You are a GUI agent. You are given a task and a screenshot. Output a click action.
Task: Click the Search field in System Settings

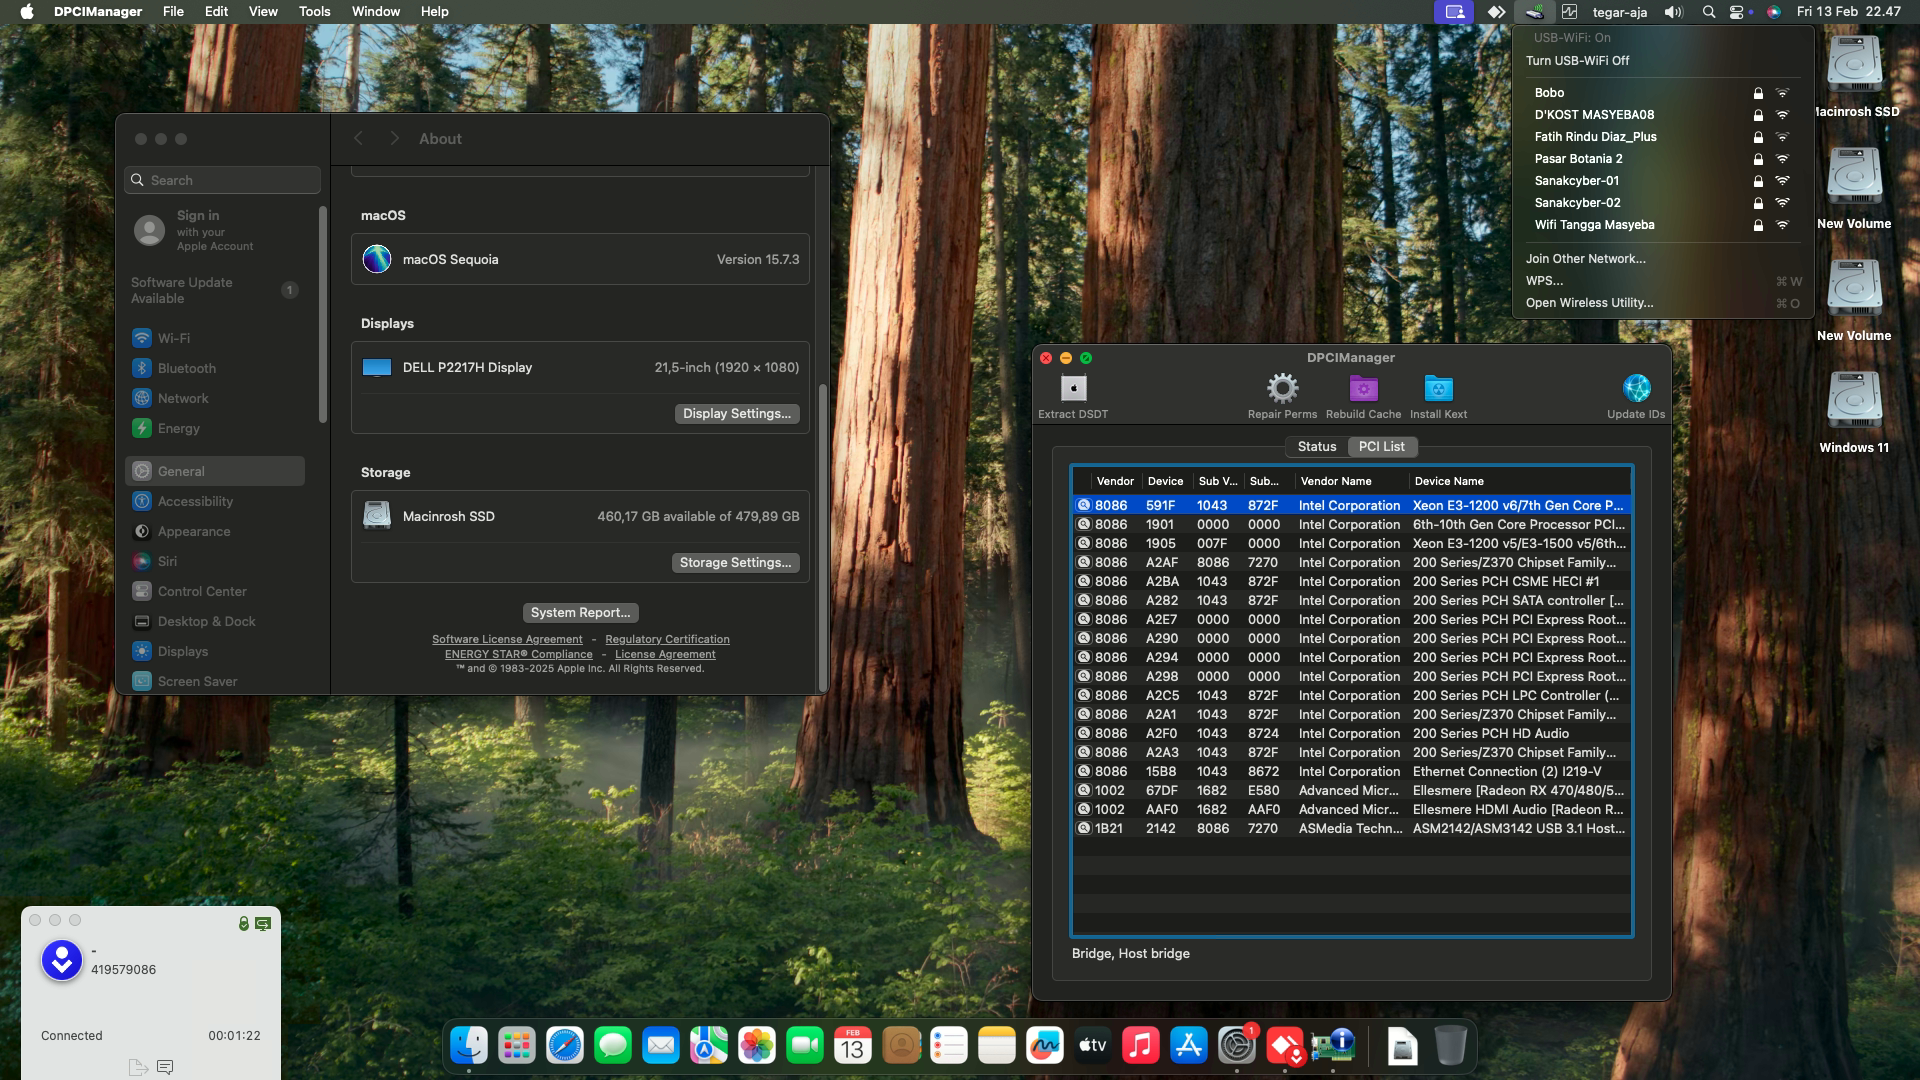click(223, 180)
